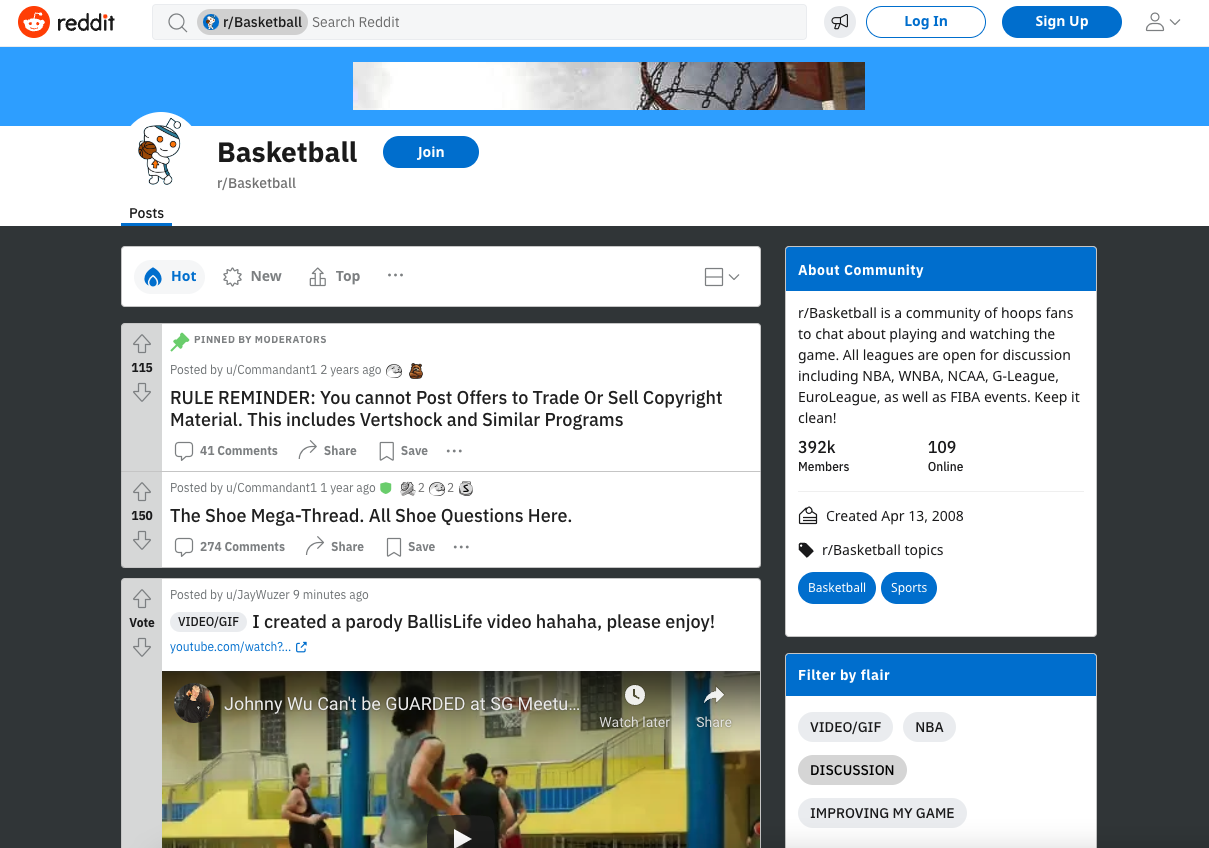Image resolution: width=1209 pixels, height=848 pixels.
Task: Upvote the parody BallisLife video post
Action: (x=142, y=598)
